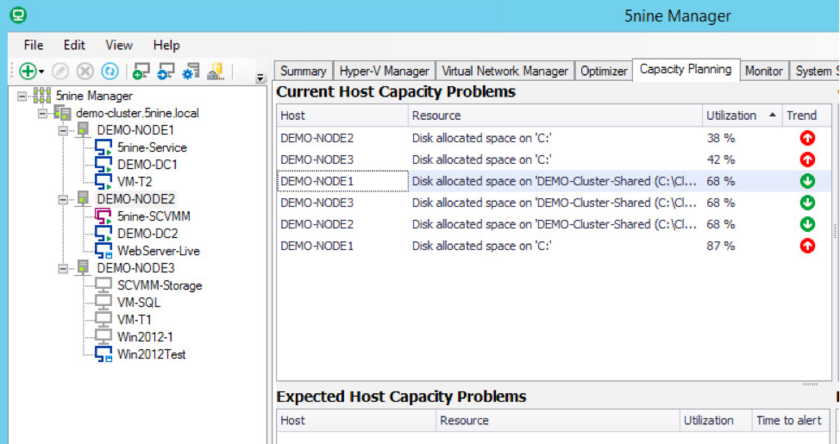The width and height of the screenshot is (840, 444).
Task: Open the dropdown arrow beside the Add icon
Action: pos(41,72)
